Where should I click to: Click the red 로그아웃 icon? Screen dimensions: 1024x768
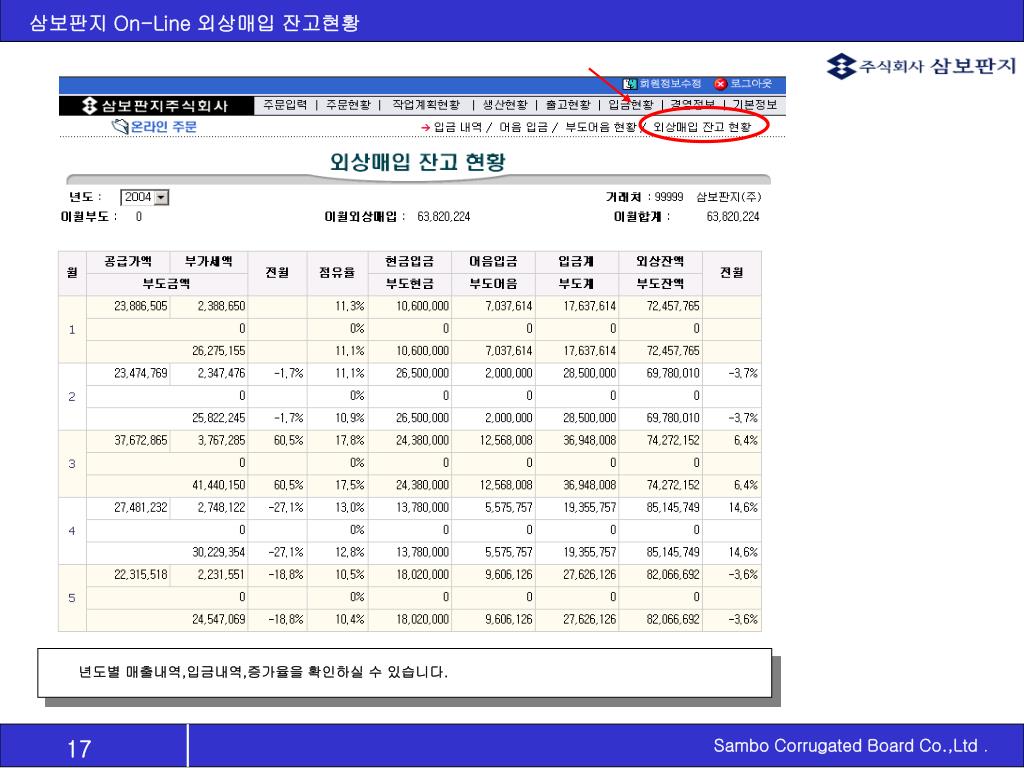pos(720,84)
